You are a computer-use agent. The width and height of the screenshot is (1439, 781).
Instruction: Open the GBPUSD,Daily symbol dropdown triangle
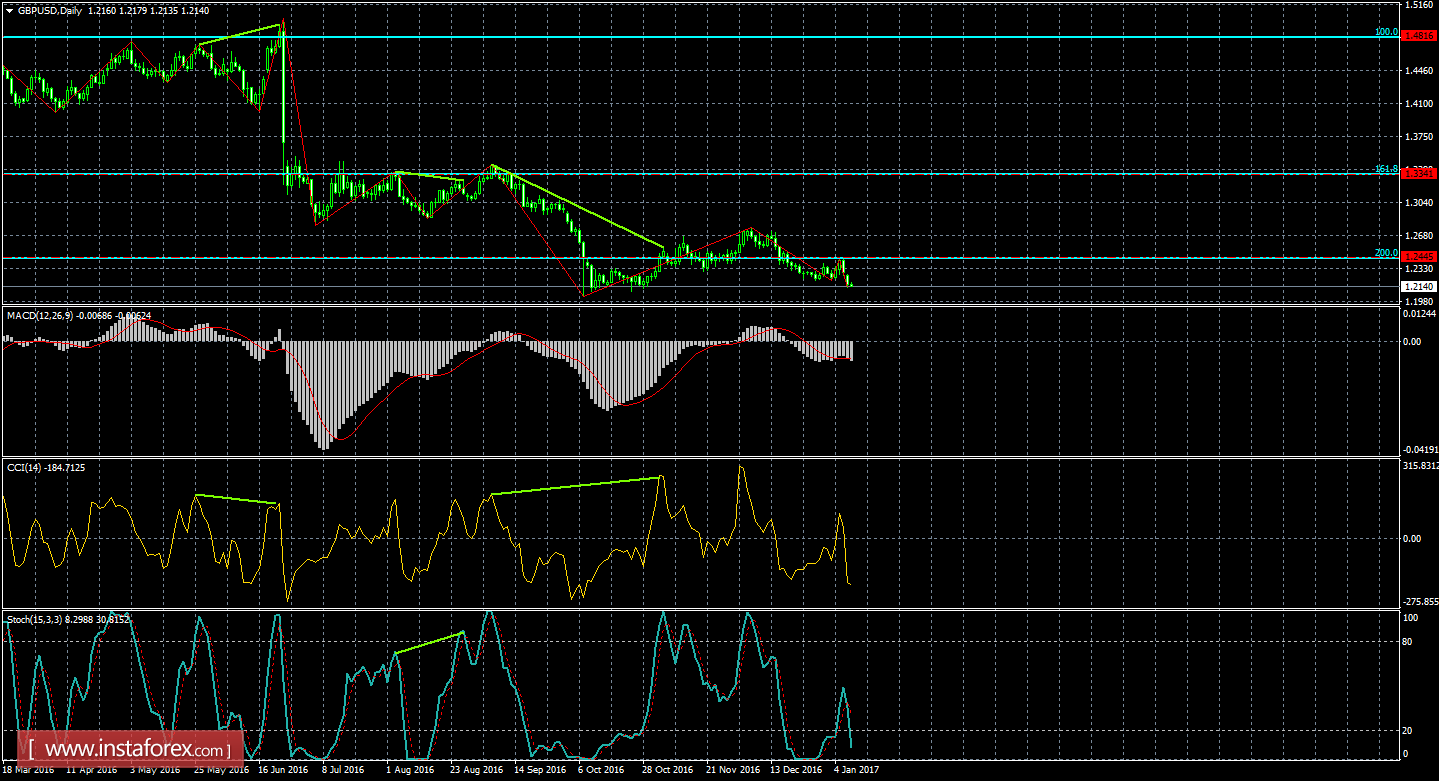[10, 12]
